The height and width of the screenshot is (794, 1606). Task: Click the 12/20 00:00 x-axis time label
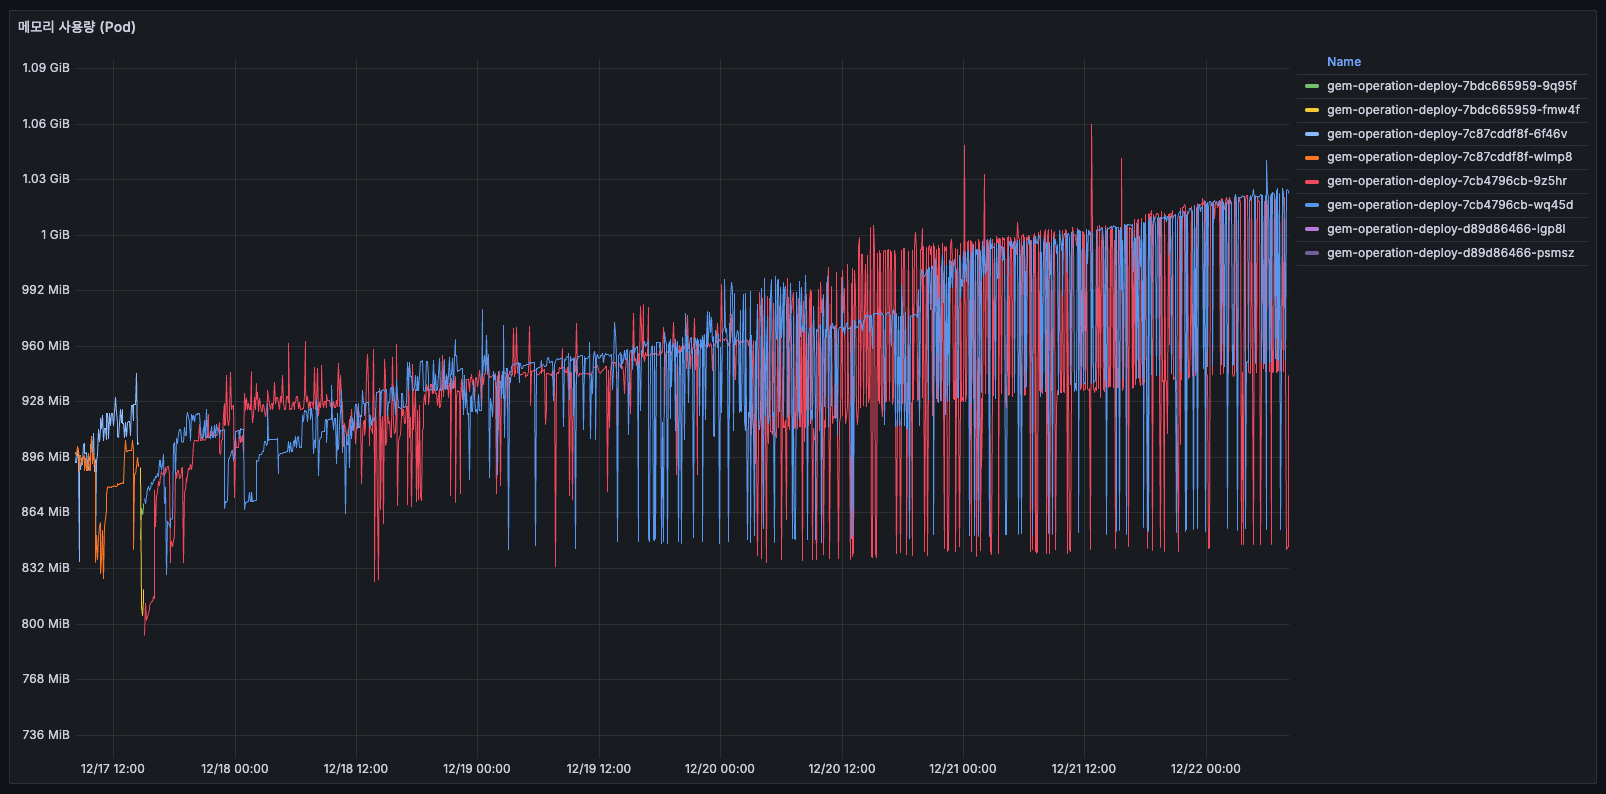pyautogui.click(x=719, y=769)
